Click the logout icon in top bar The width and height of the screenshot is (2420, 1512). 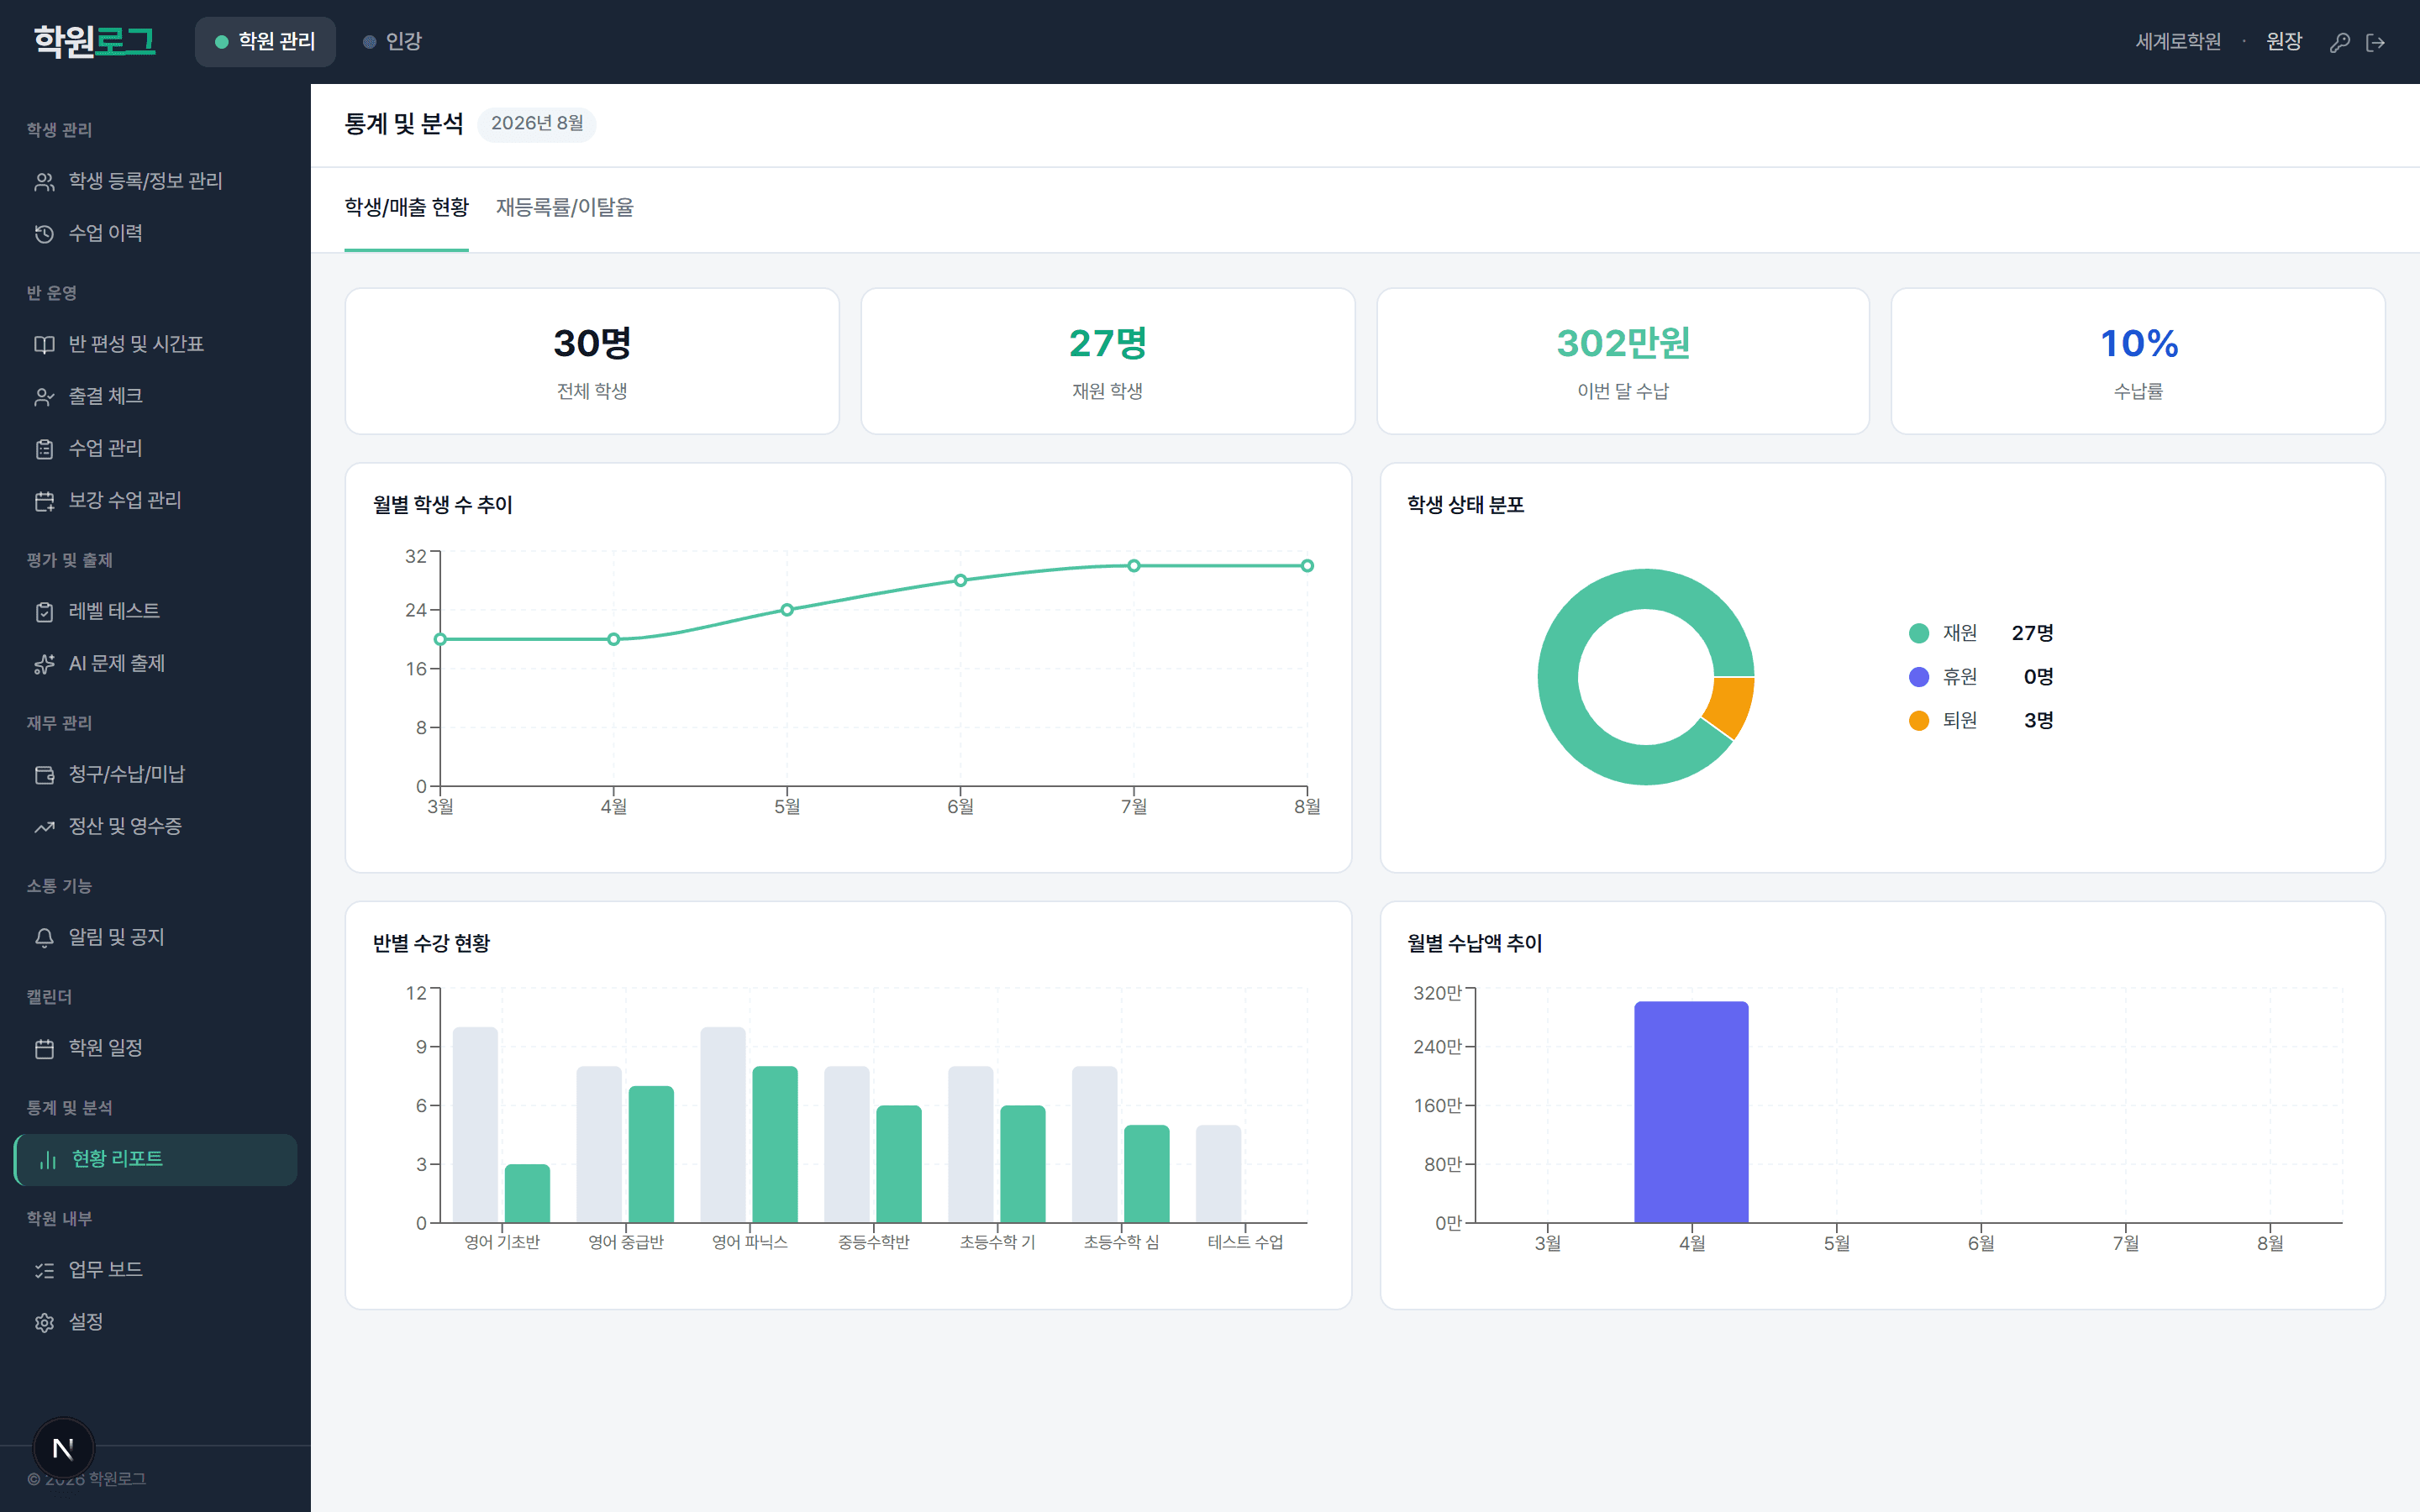(2376, 42)
